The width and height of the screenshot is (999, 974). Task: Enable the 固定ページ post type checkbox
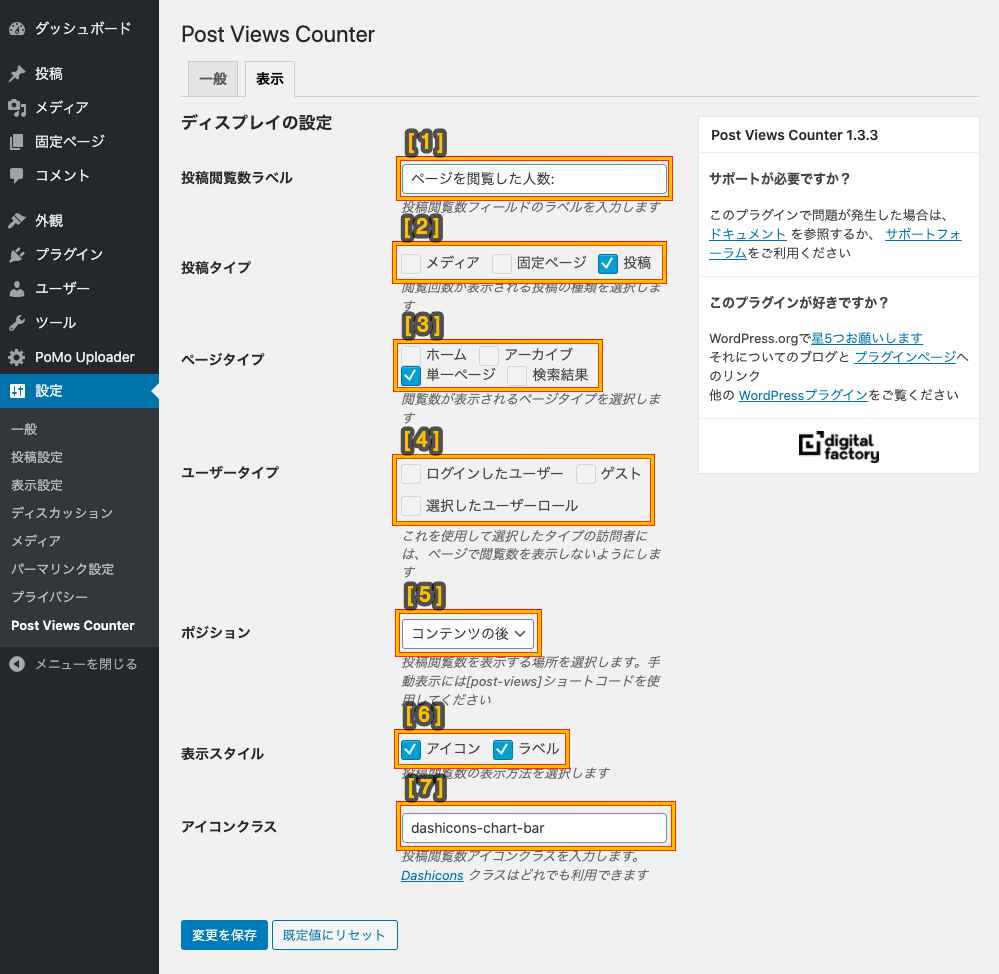pyautogui.click(x=502, y=263)
